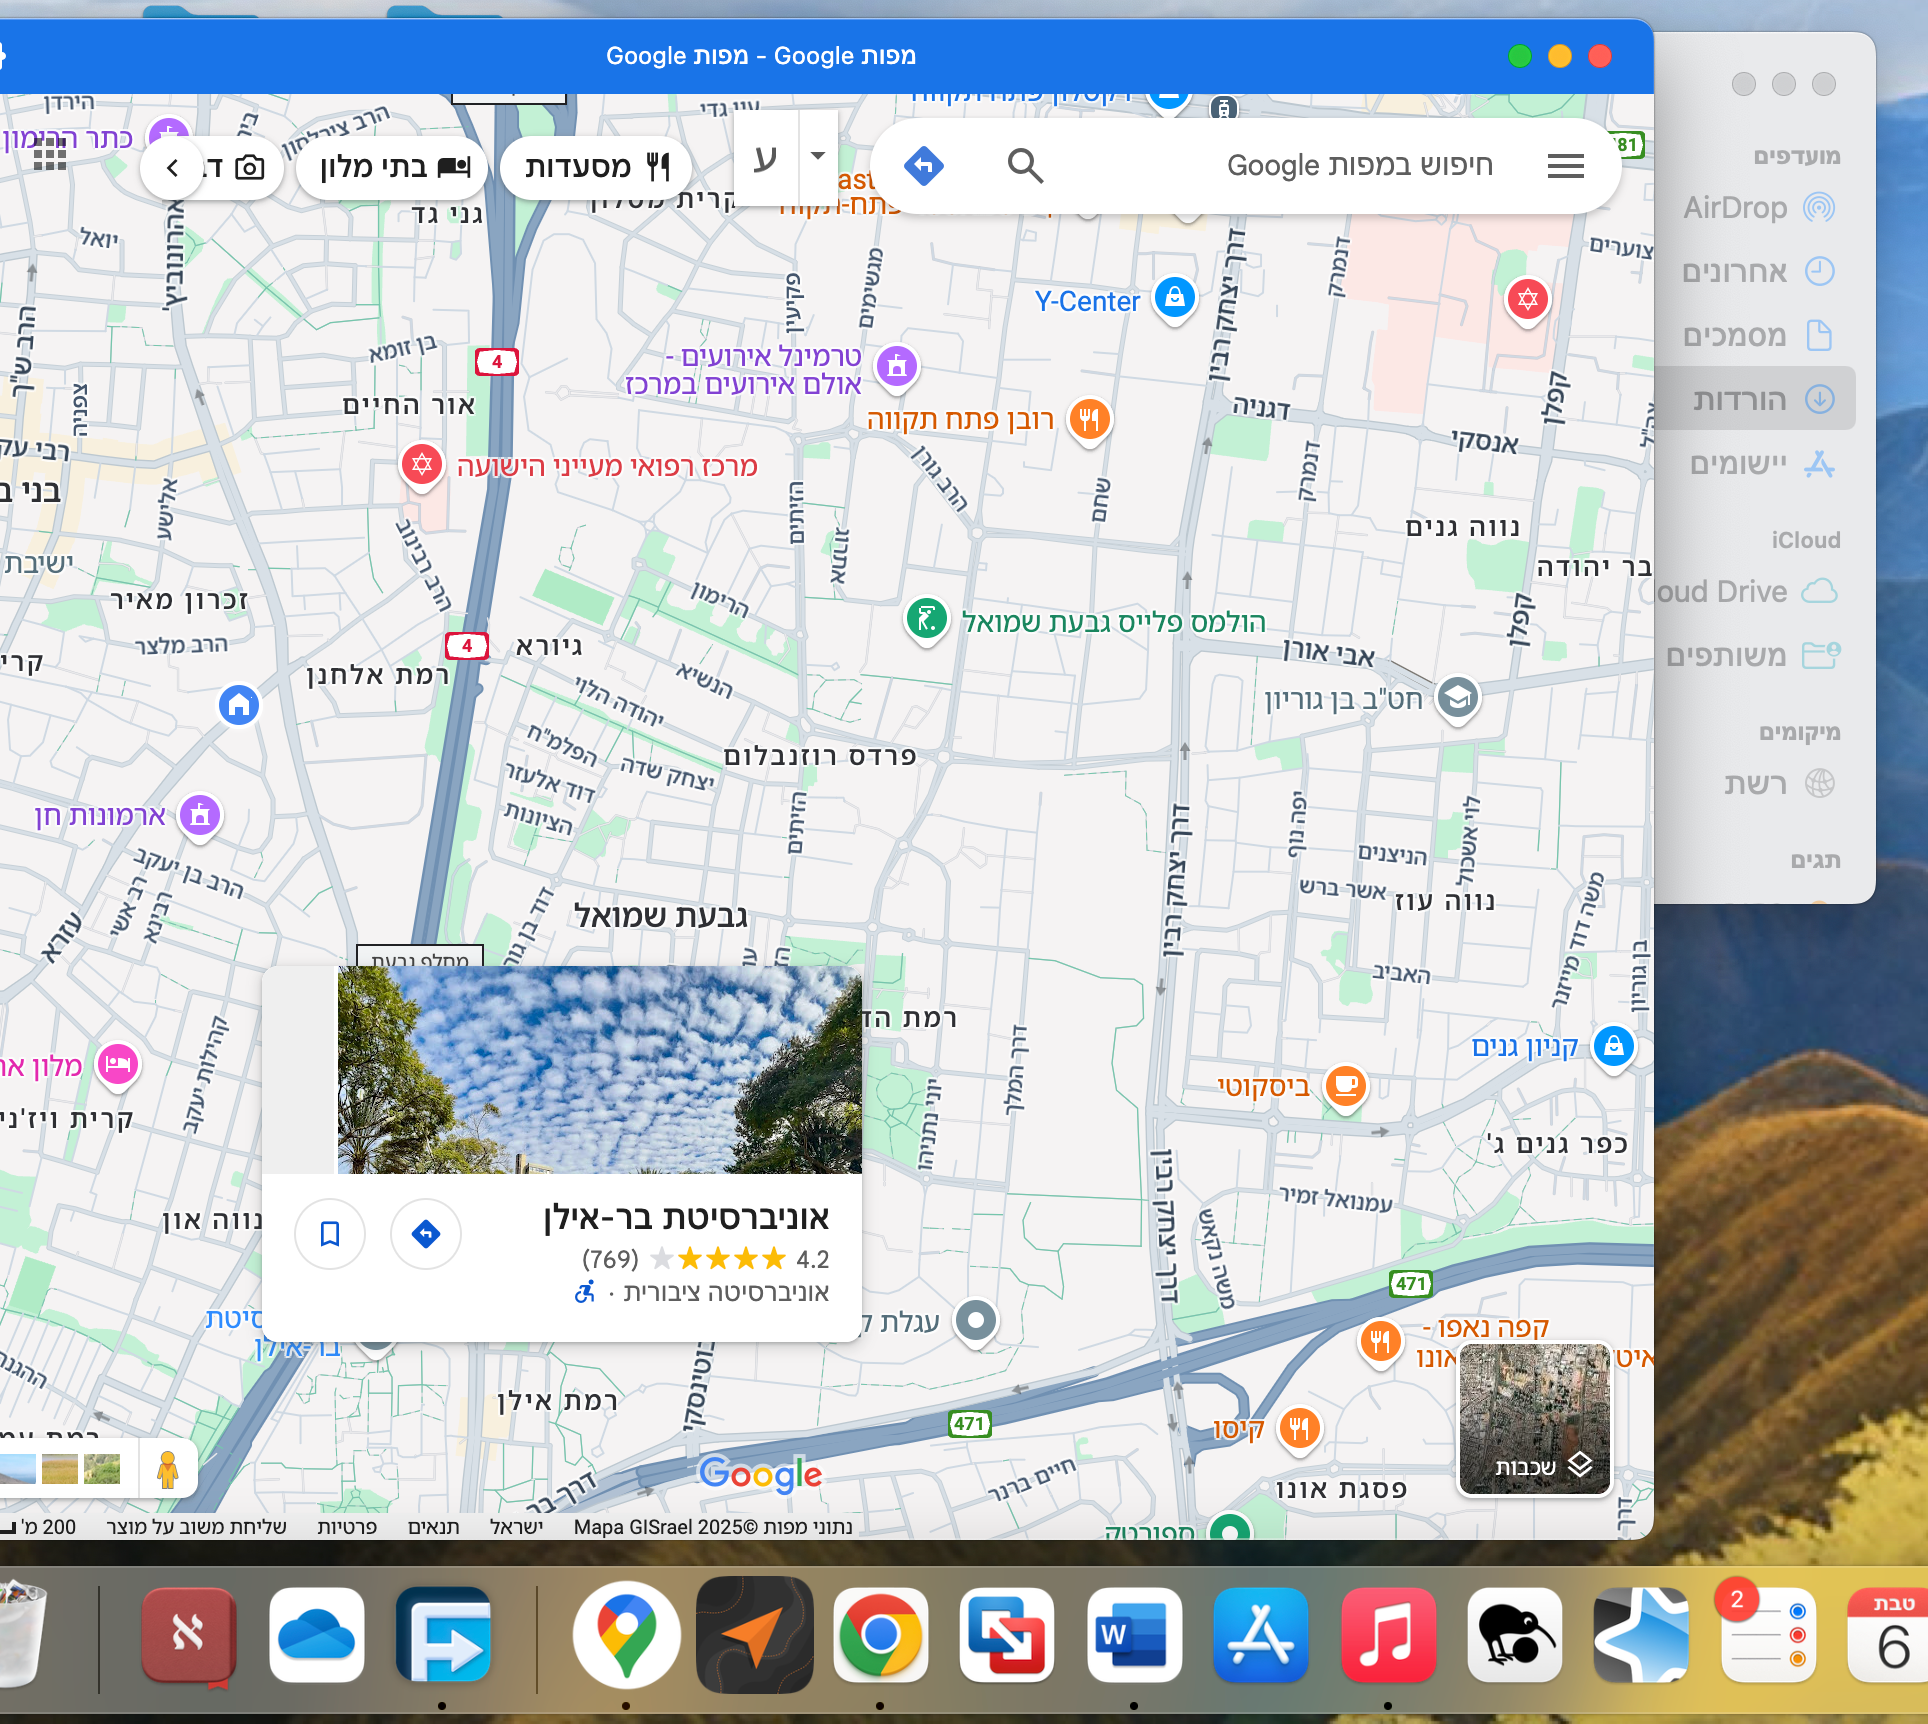This screenshot has width=1928, height=1724.
Task: Open Network in the Finder sidebar
Action: click(x=1778, y=784)
